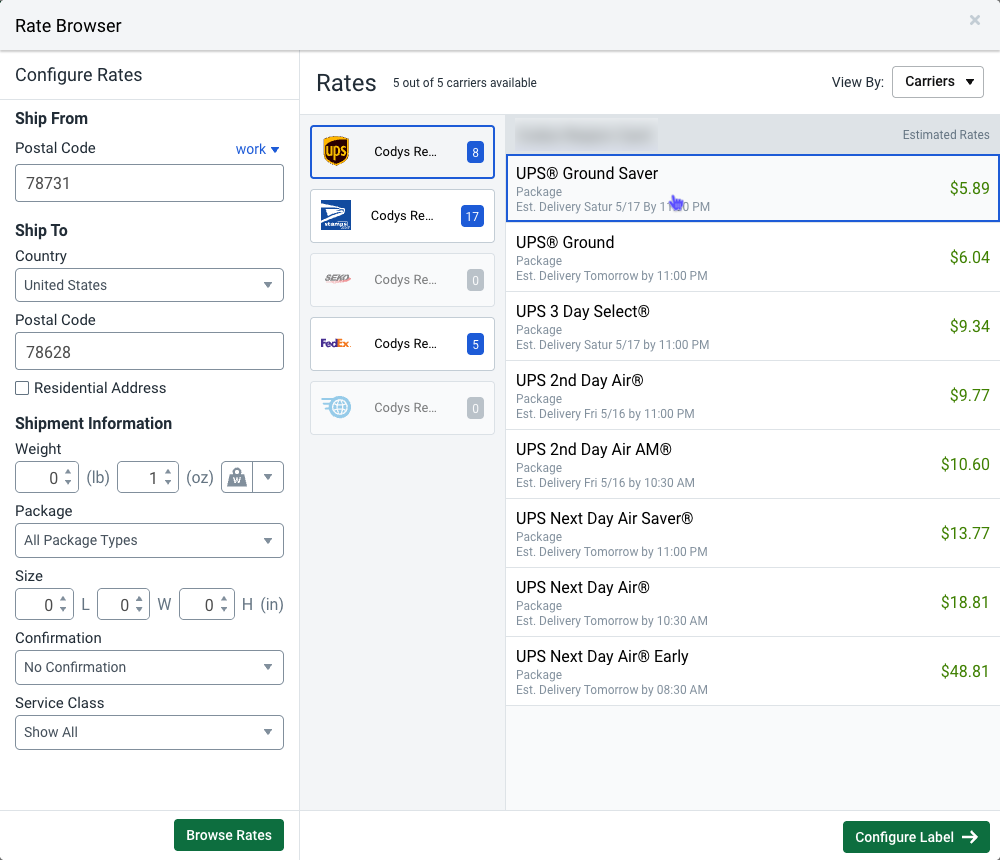Open the View By Carriers dropdown
This screenshot has width=1000, height=860.
(937, 82)
